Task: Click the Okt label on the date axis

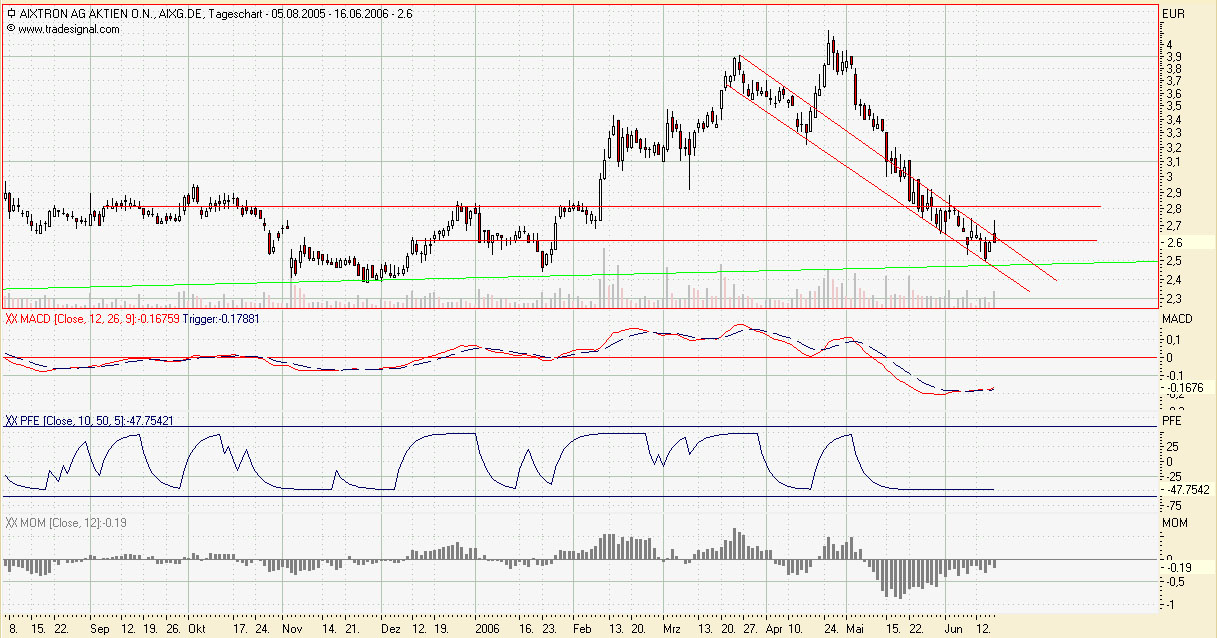Action: (197, 630)
